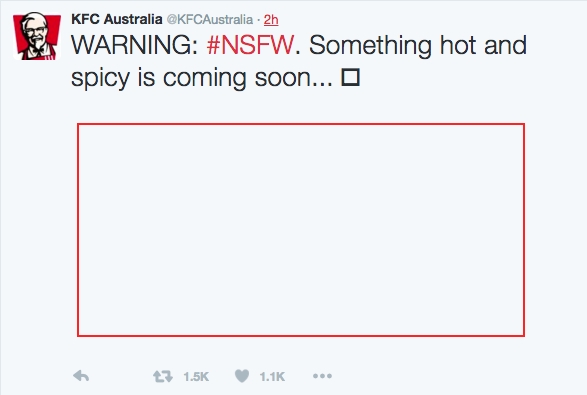Click the empty center of the media box
587x395 pixels.
click(x=301, y=230)
